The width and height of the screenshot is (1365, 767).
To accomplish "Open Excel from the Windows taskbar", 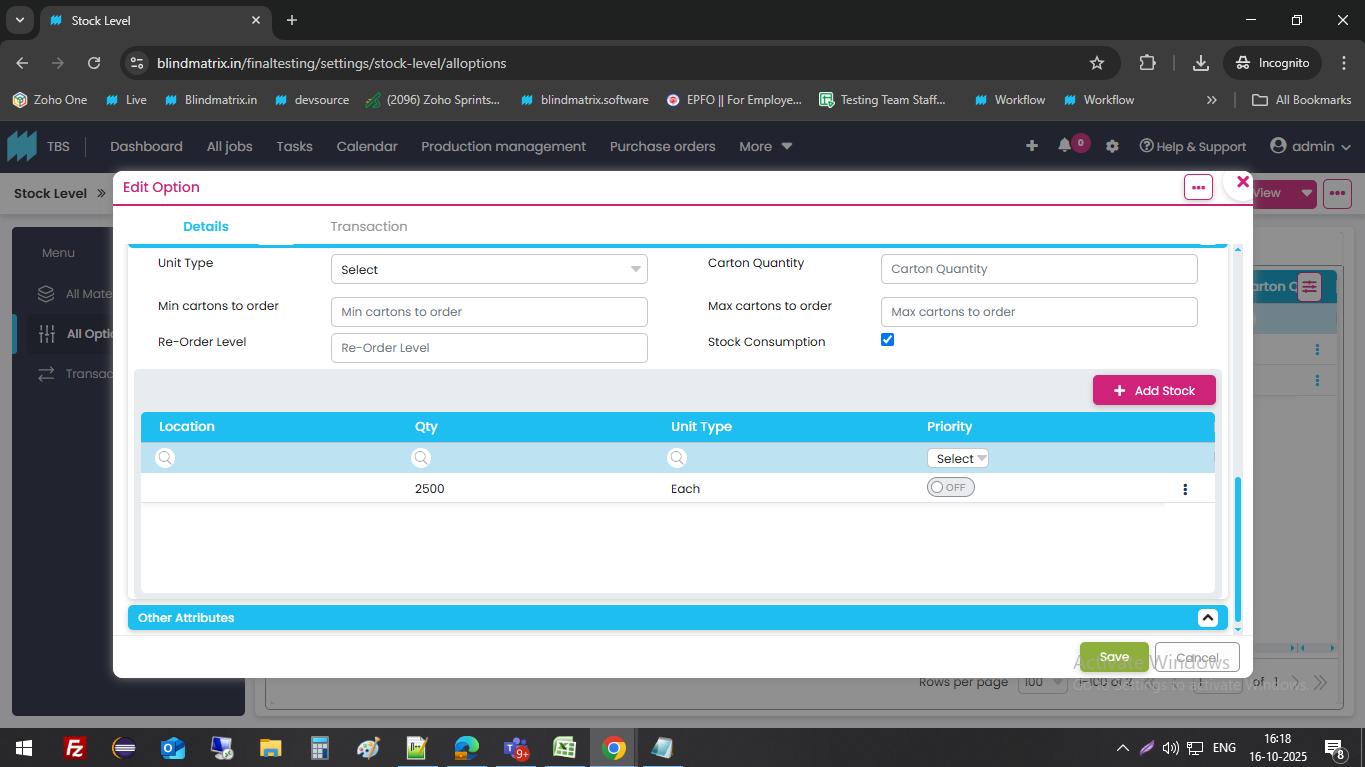I will pyautogui.click(x=565, y=748).
